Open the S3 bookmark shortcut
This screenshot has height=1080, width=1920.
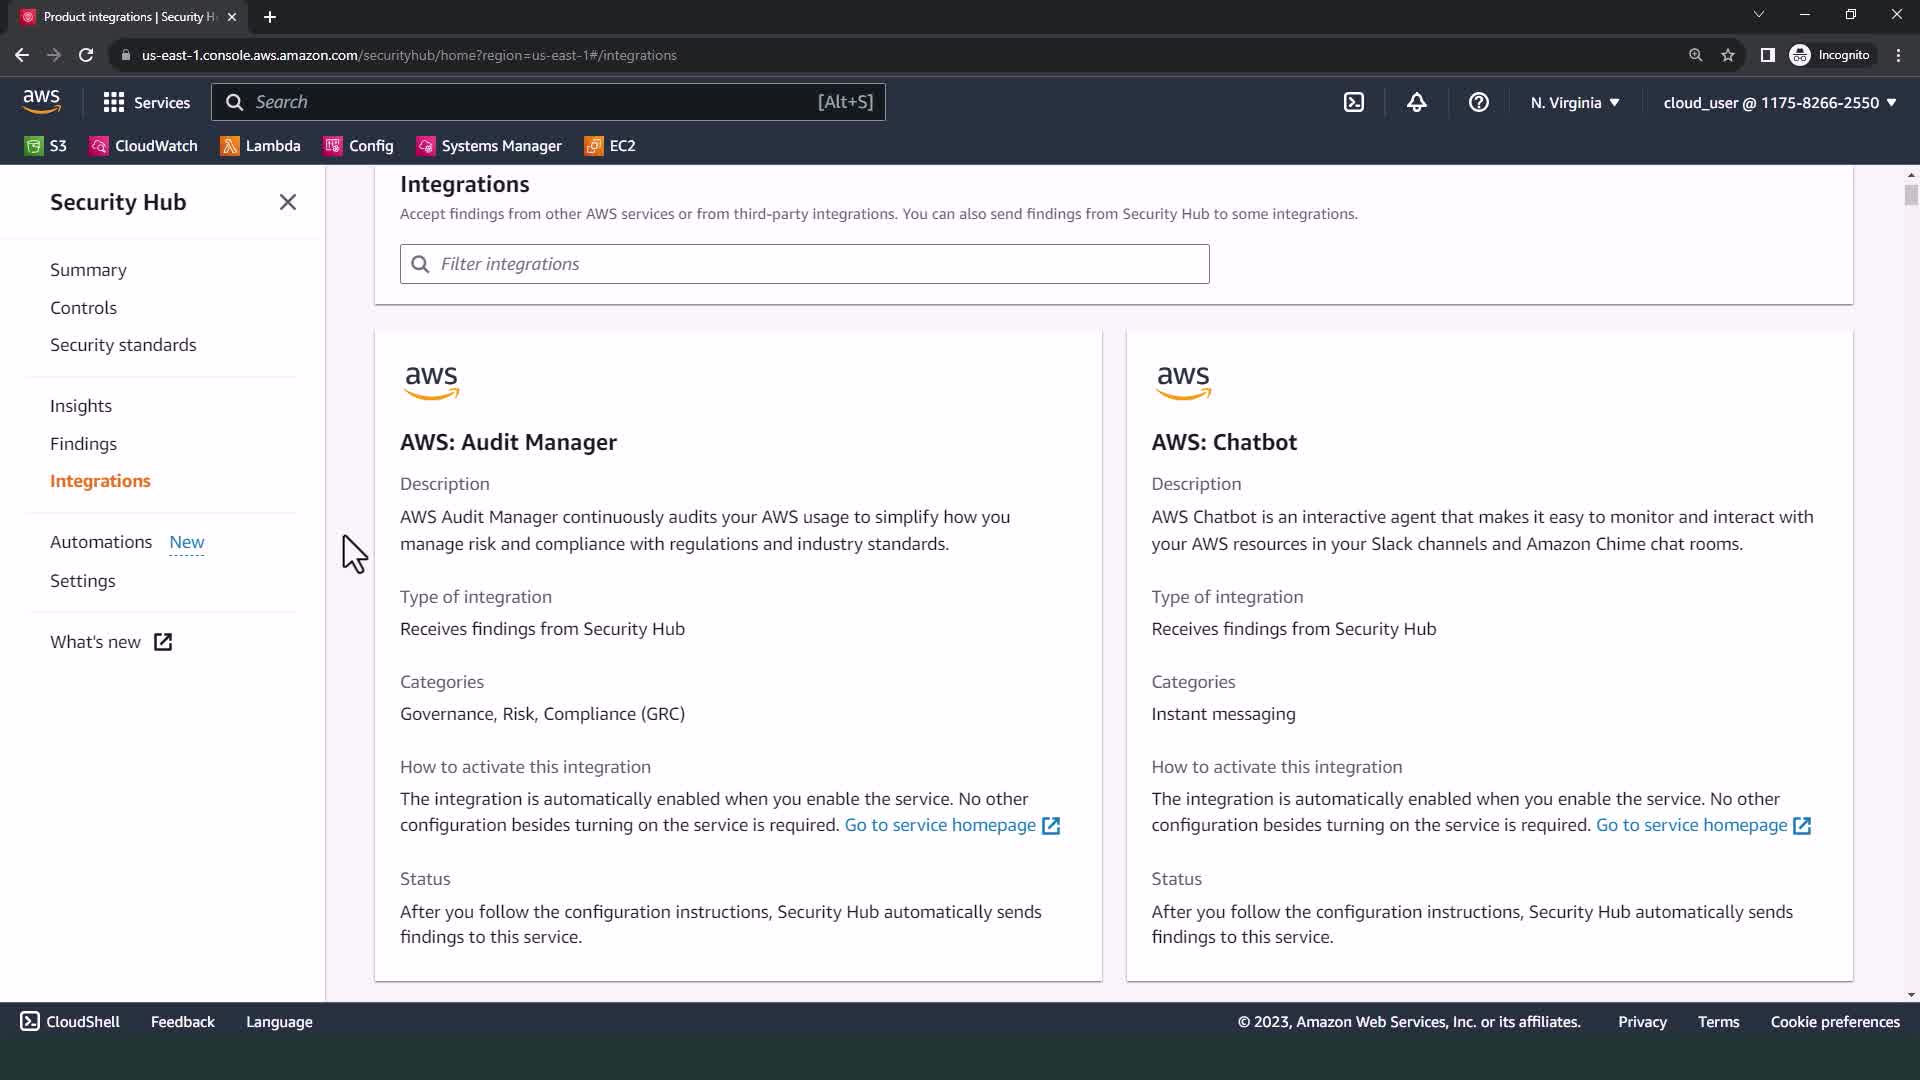click(46, 146)
